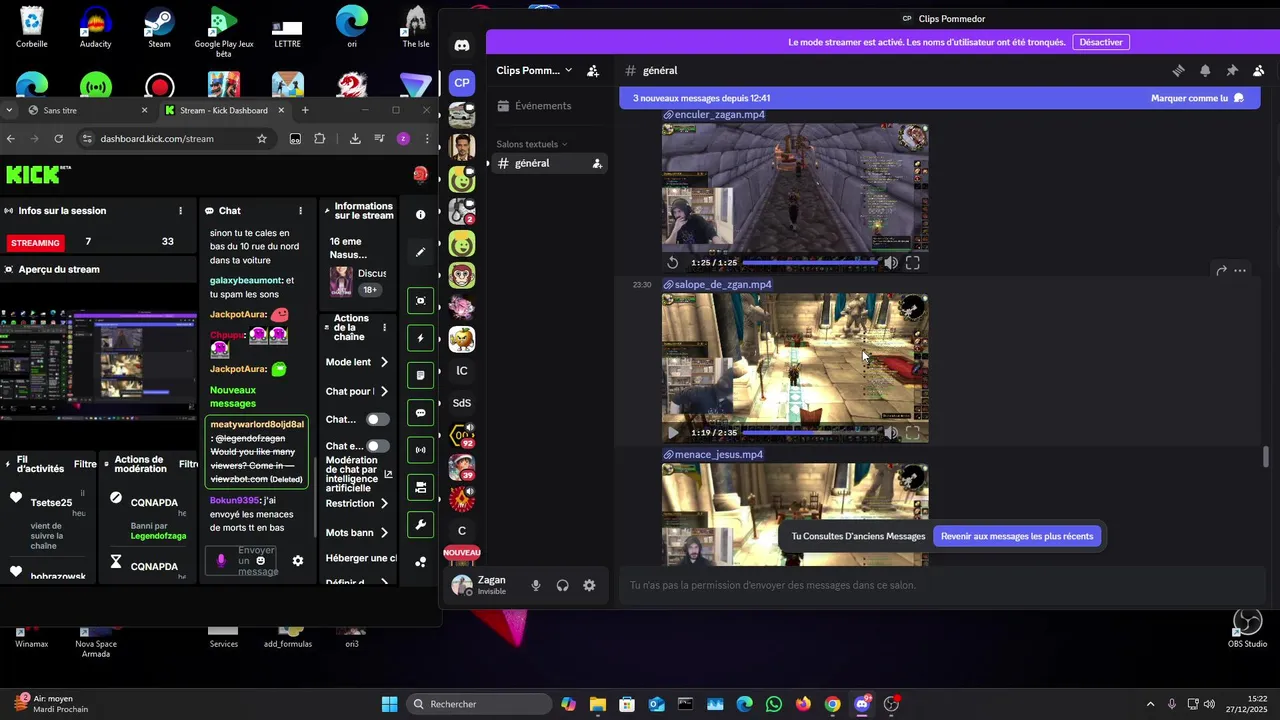Toggle Kick chat bubble panel icon
Image resolution: width=1280 pixels, height=720 pixels.
[420, 413]
